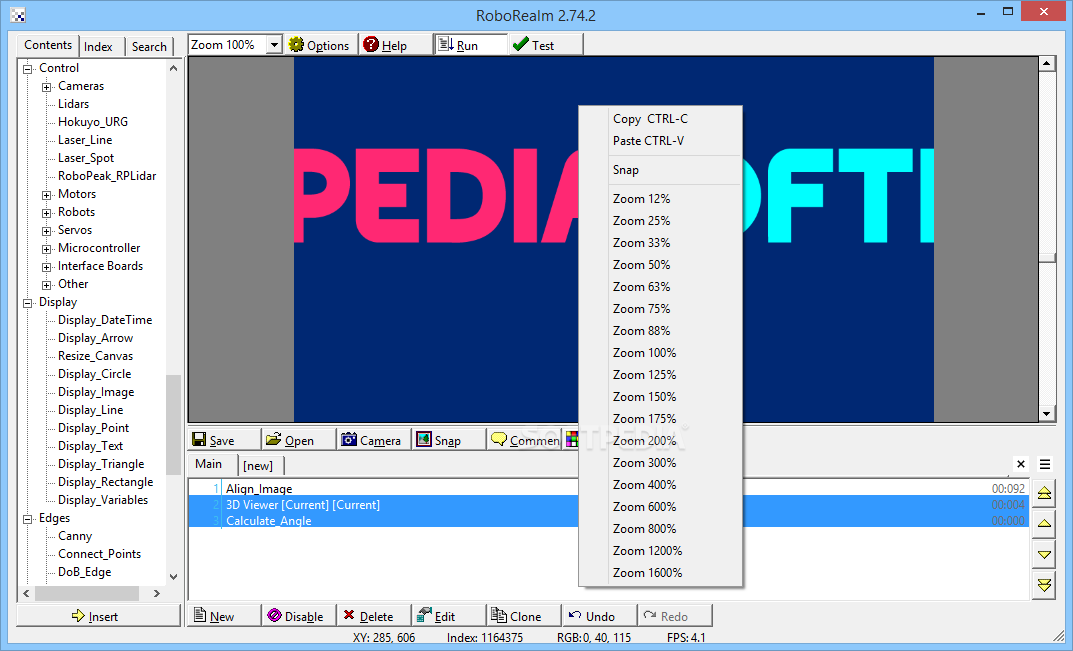Expand the Cameras tree node
Screen dimensions: 1073x651
47,87
